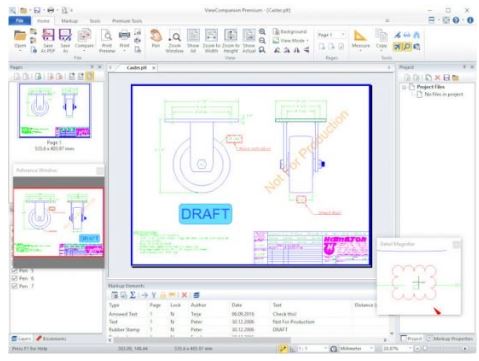Screen dimensions: 479x361
Task: Select the Measure triangle tool
Action: [x=360, y=36]
